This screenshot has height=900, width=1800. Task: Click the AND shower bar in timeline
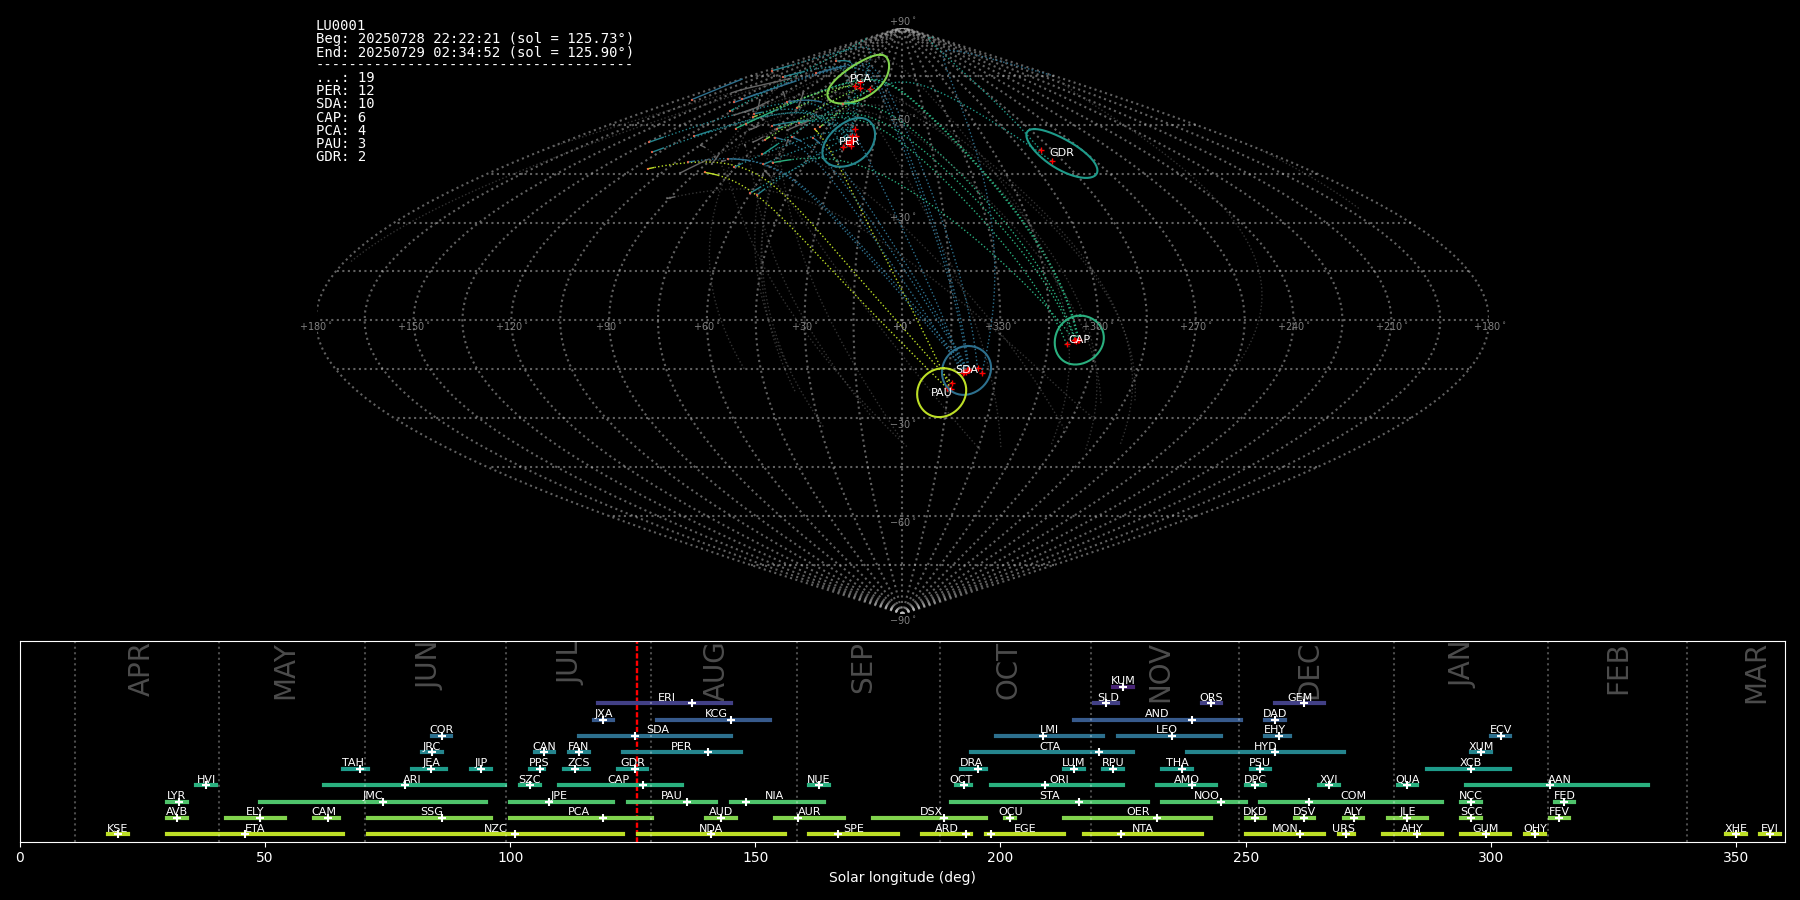(x=1157, y=719)
